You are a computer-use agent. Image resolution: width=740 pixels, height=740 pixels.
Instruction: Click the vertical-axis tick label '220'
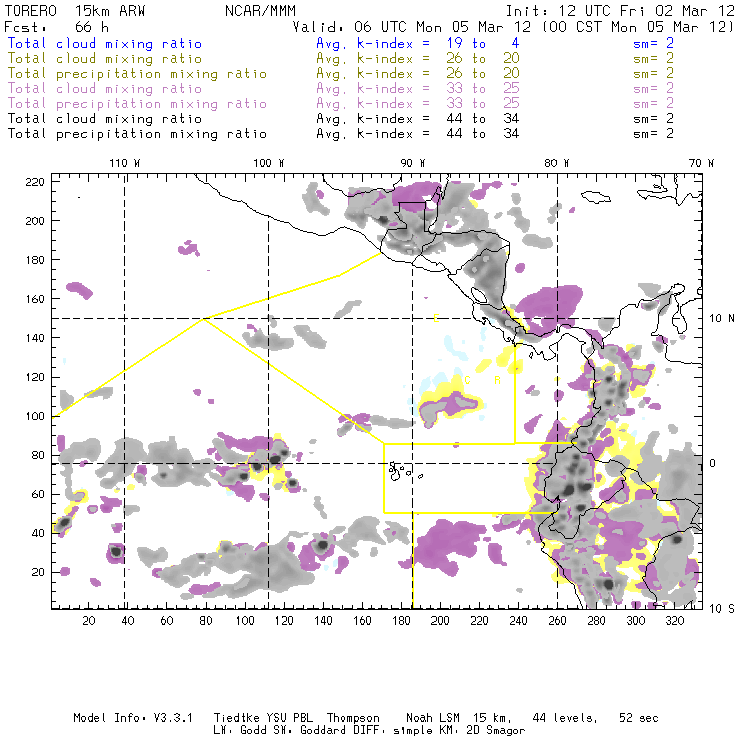click(35, 182)
